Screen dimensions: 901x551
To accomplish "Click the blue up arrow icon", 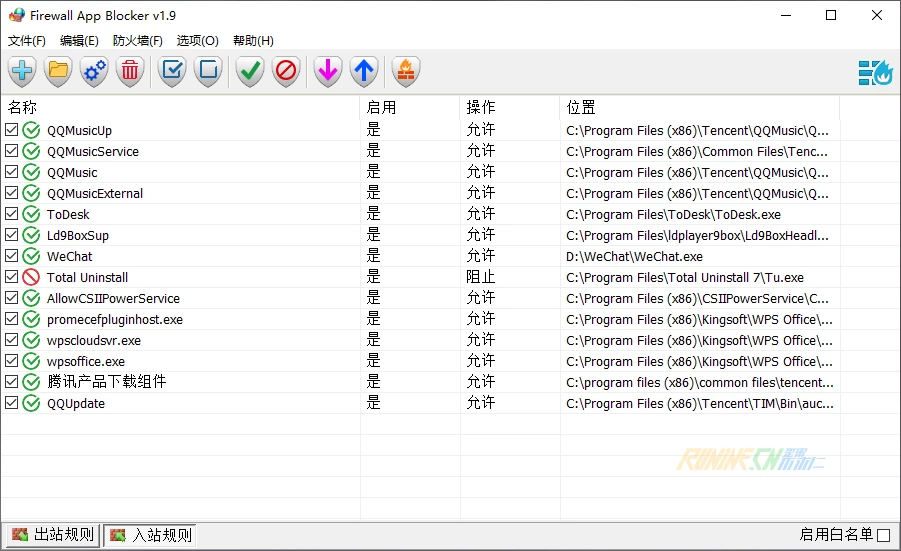I will coord(364,71).
